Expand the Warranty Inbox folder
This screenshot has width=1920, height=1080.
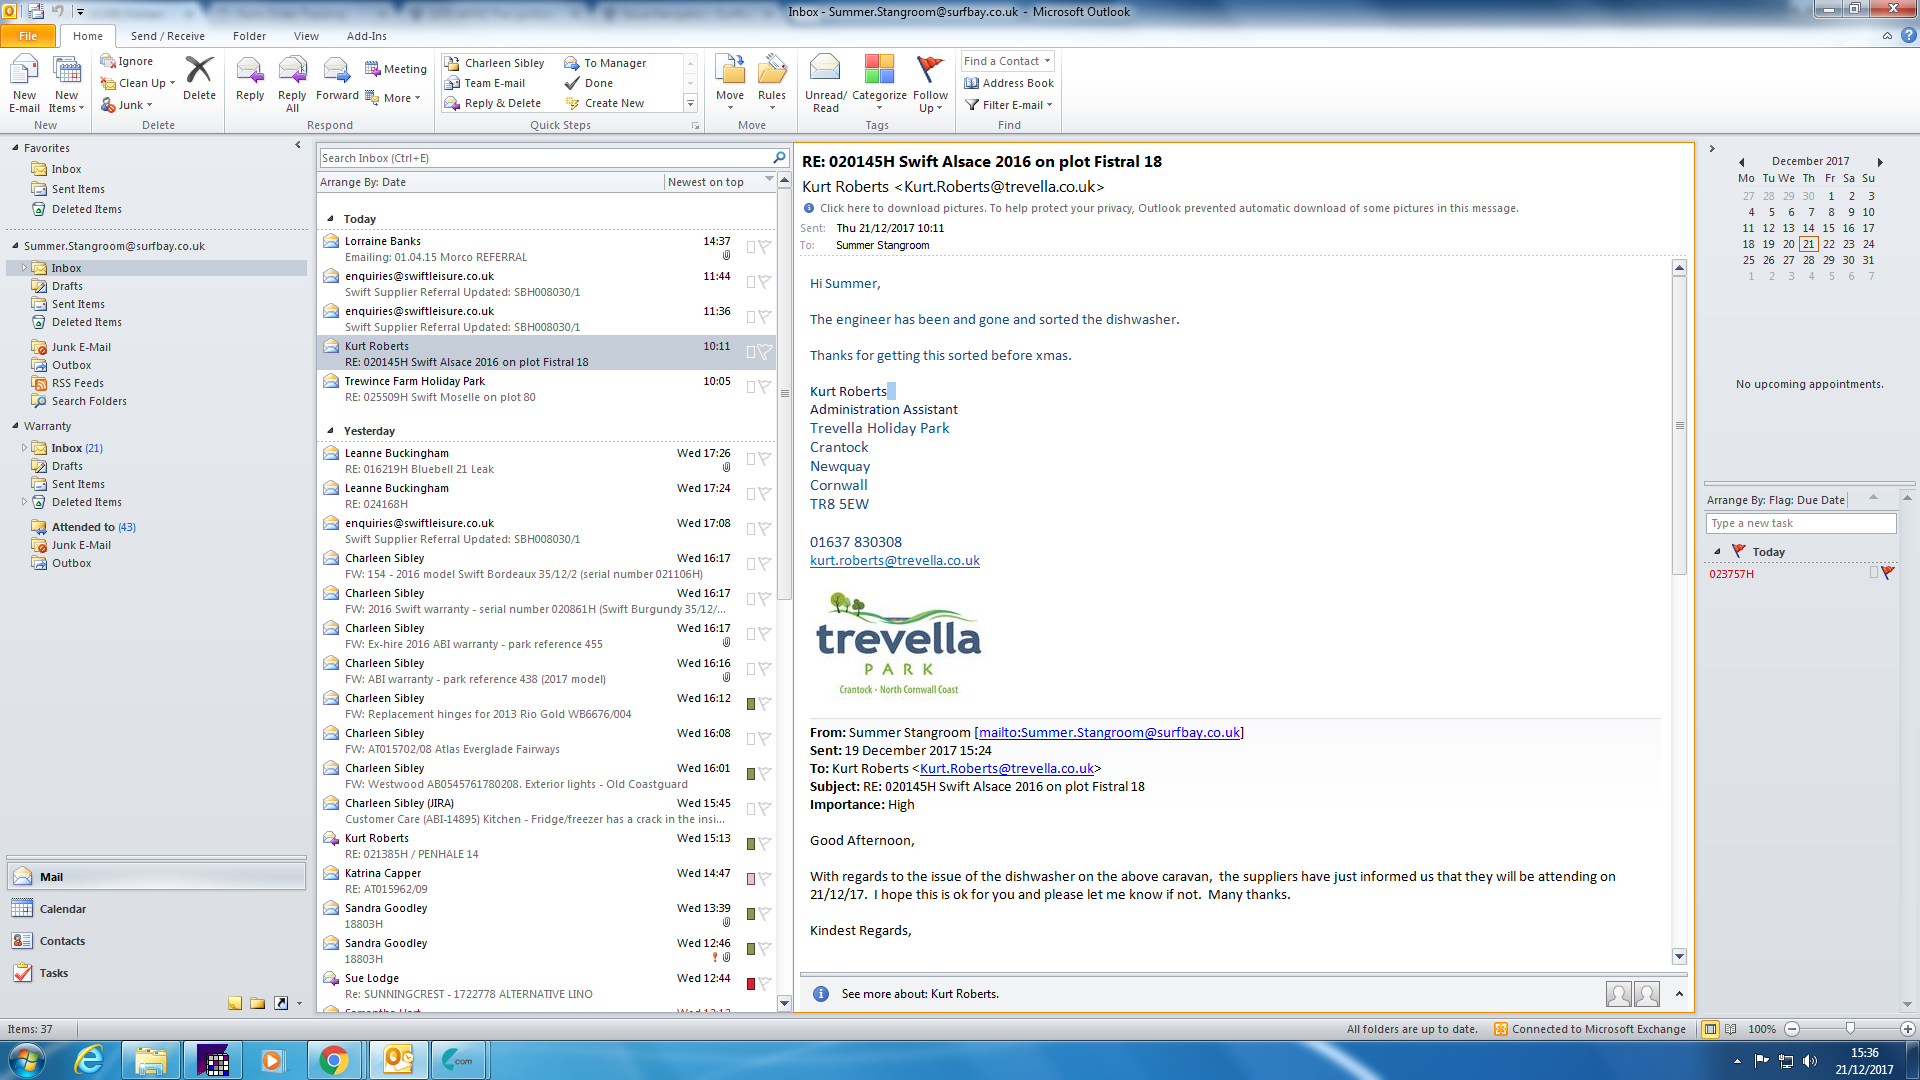click(x=25, y=448)
